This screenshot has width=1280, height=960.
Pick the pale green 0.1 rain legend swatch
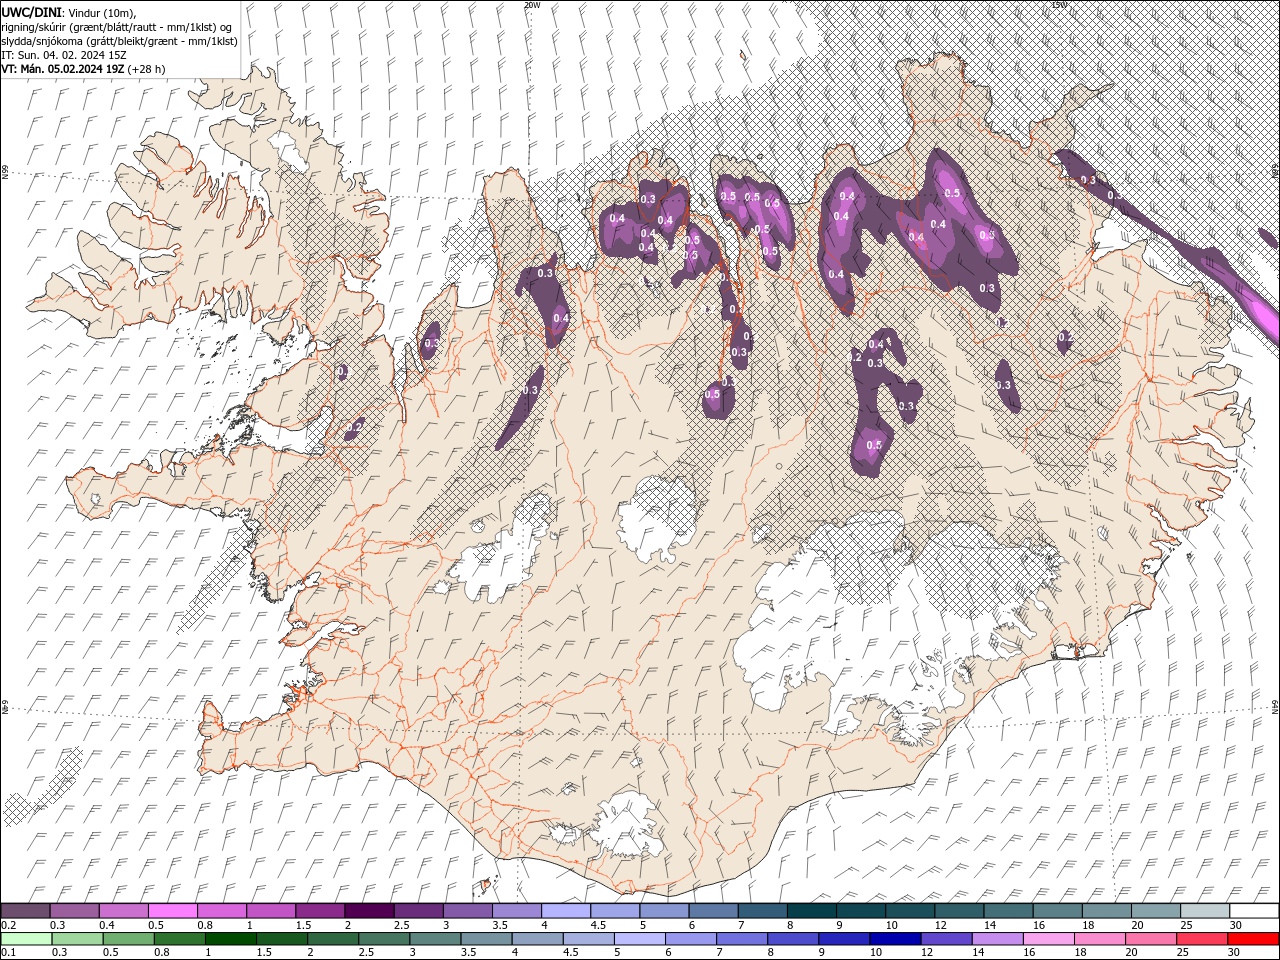[26, 939]
